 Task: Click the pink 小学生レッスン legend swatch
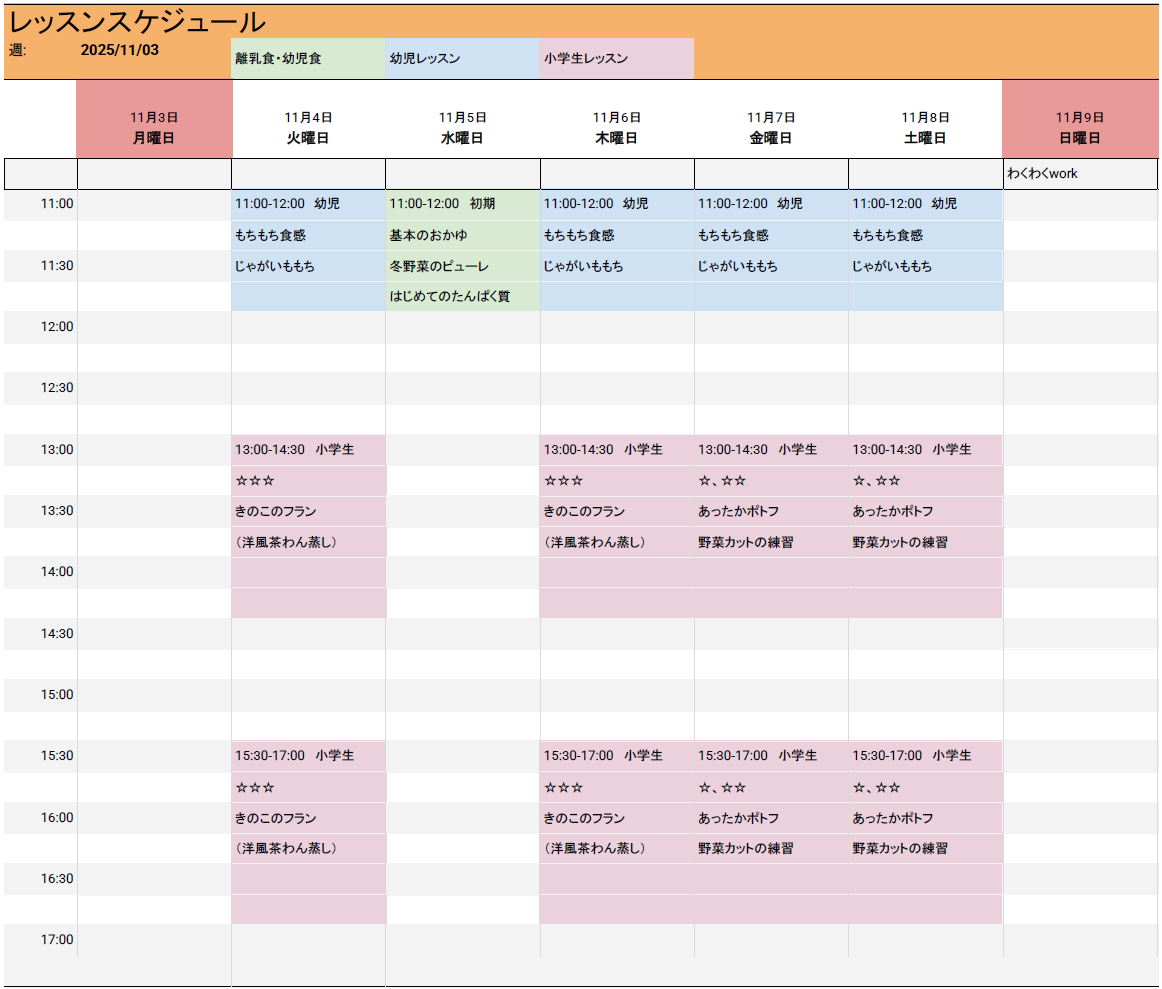tap(616, 59)
